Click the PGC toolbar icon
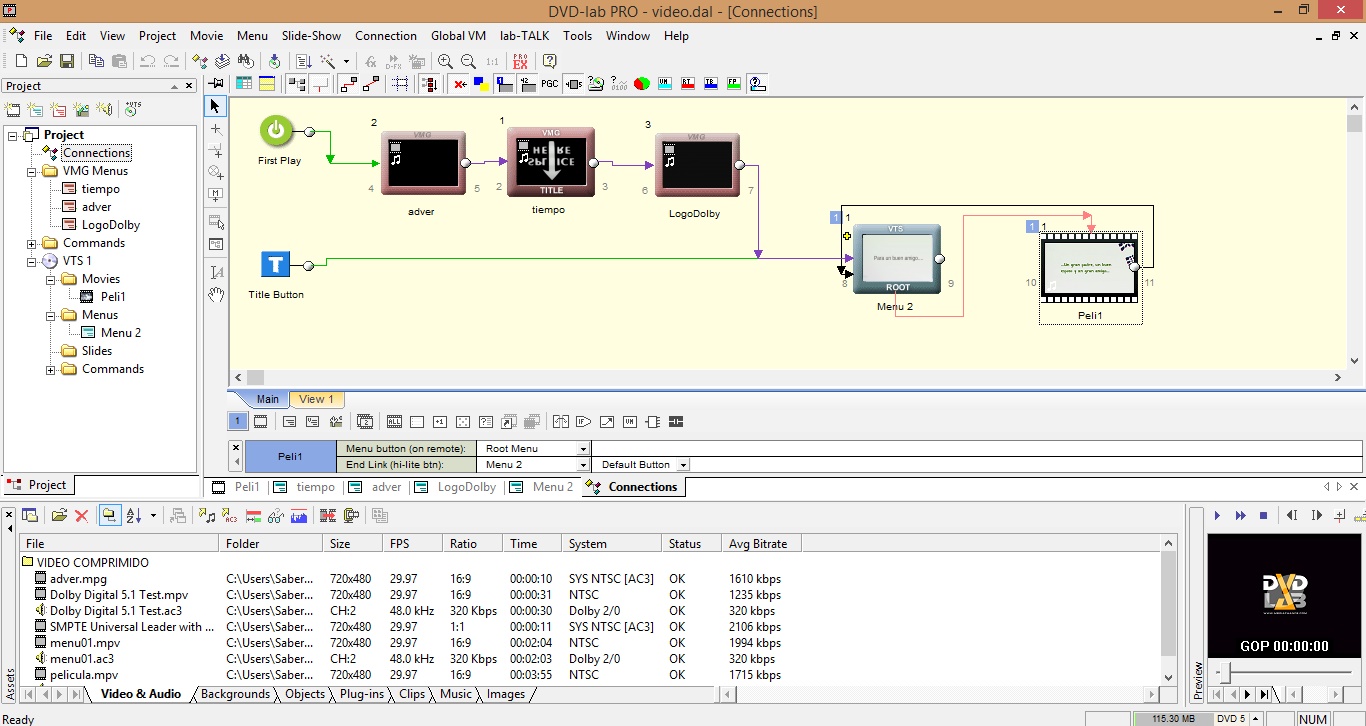Viewport: 1366px width, 726px height. pyautogui.click(x=549, y=84)
